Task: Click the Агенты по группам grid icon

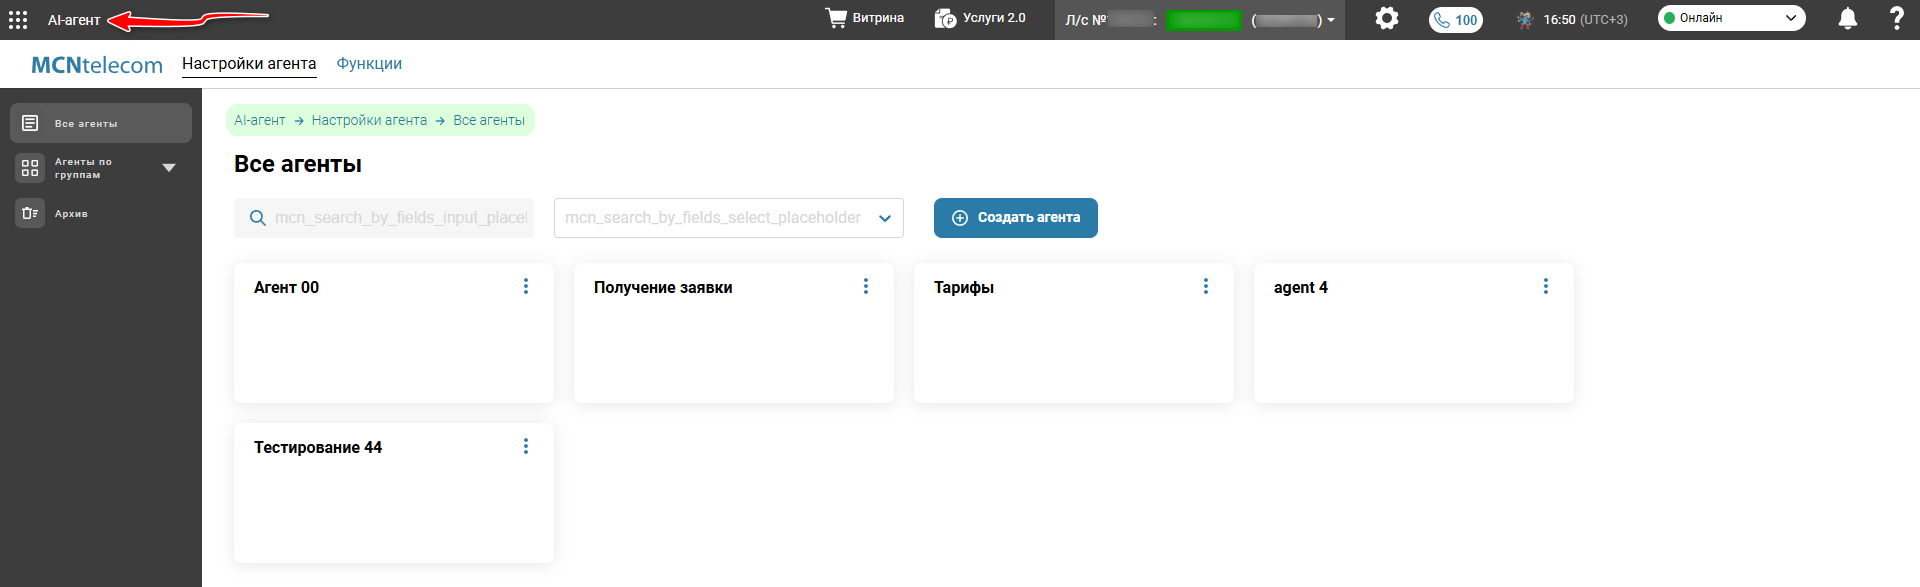Action: [30, 168]
